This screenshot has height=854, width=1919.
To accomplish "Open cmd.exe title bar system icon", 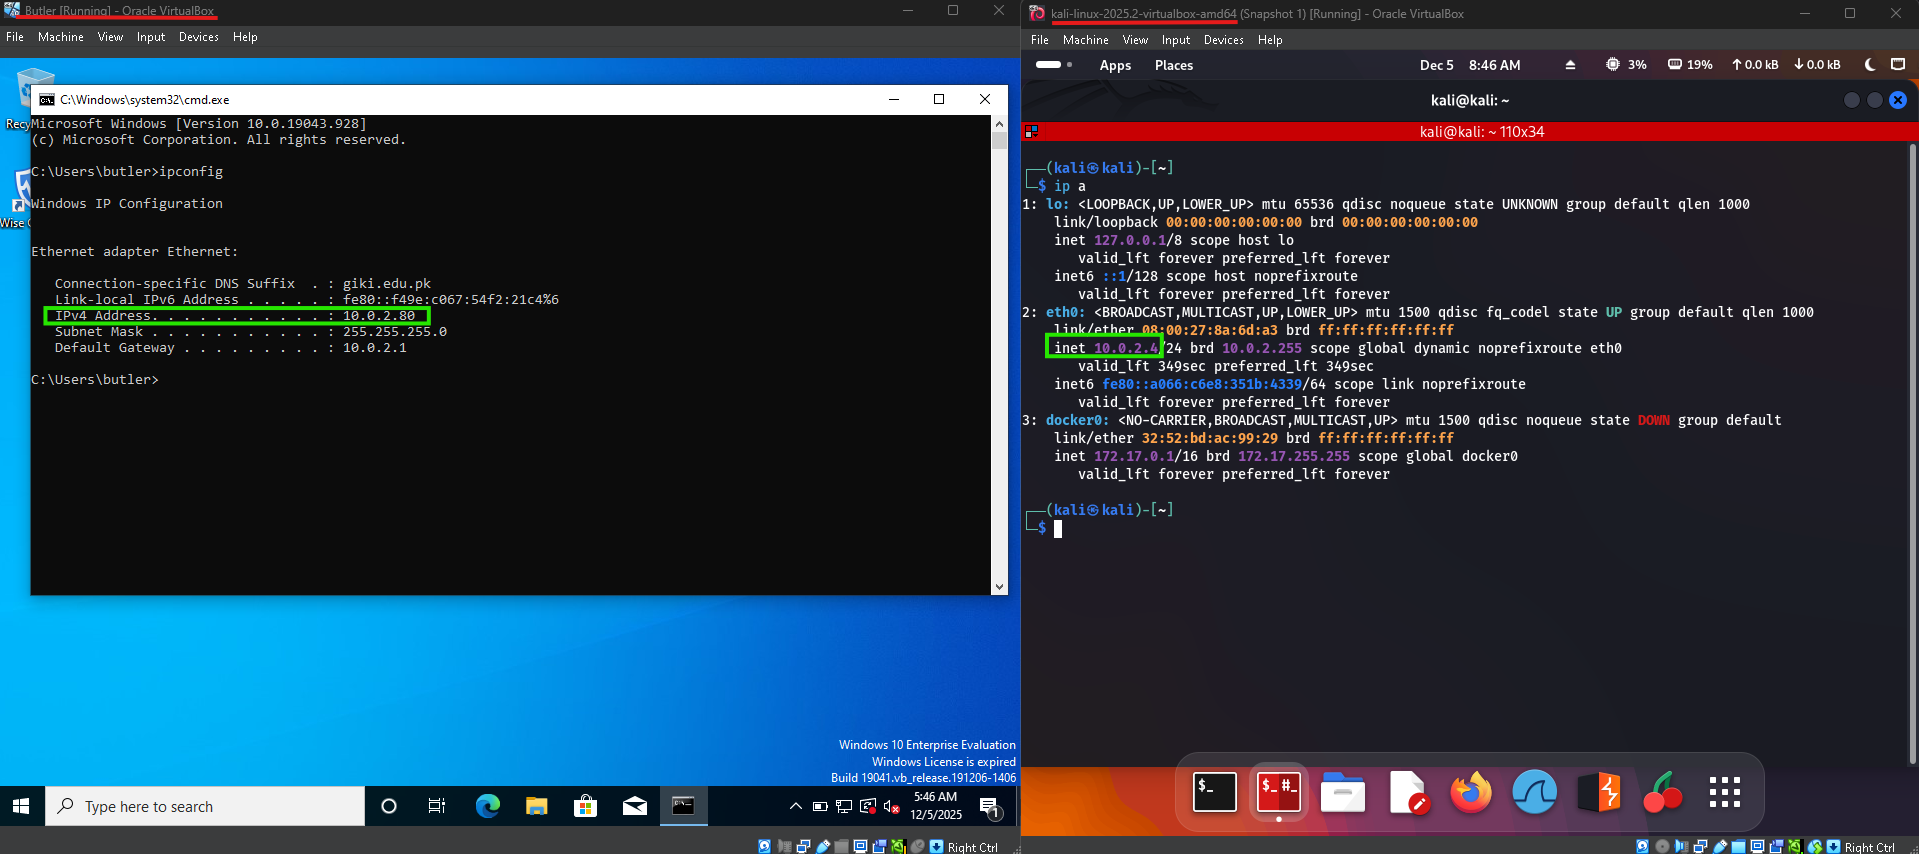I will click(47, 99).
